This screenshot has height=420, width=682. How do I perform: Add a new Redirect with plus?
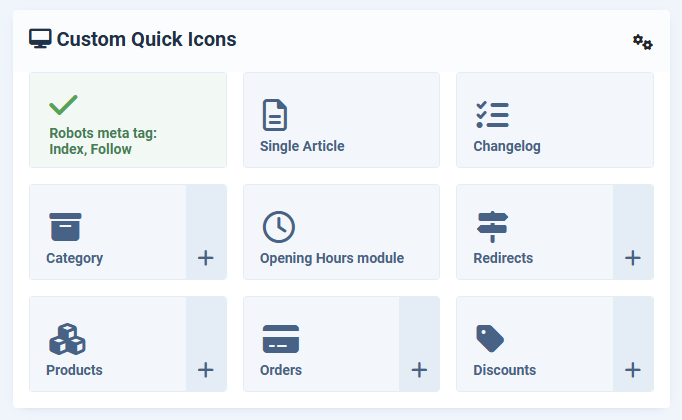click(x=633, y=258)
